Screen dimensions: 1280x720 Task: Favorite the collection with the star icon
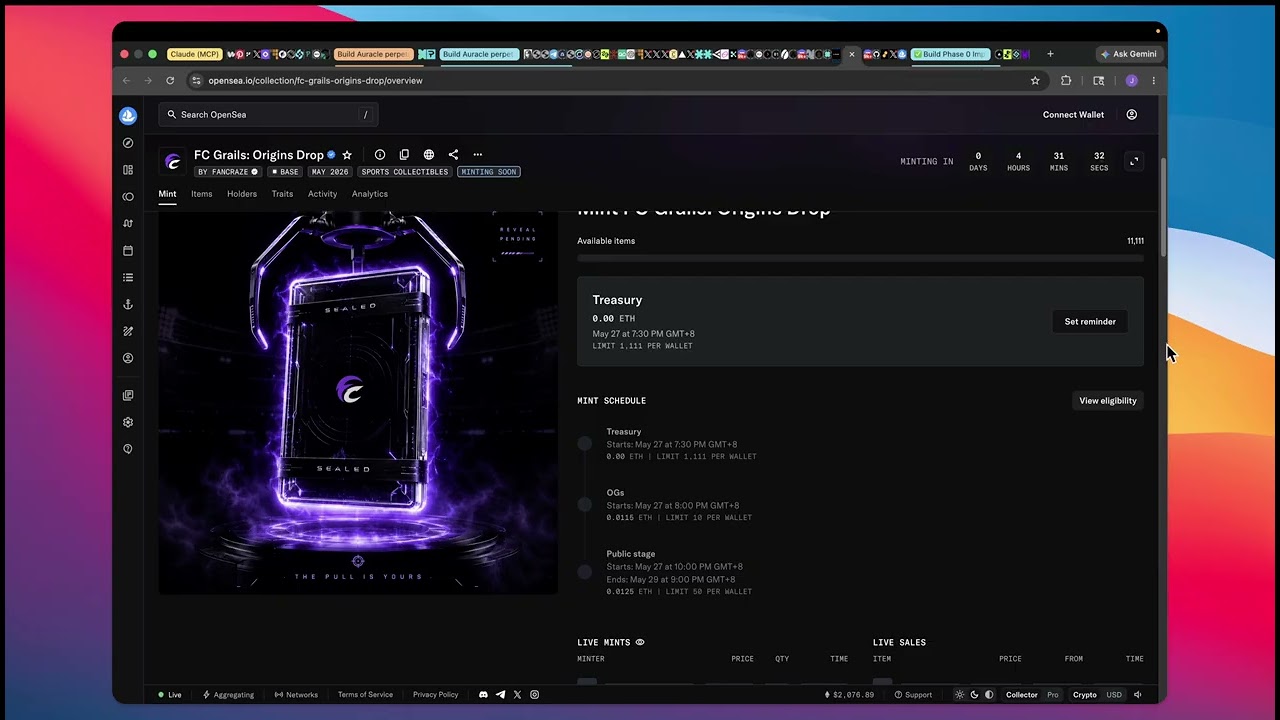(347, 155)
